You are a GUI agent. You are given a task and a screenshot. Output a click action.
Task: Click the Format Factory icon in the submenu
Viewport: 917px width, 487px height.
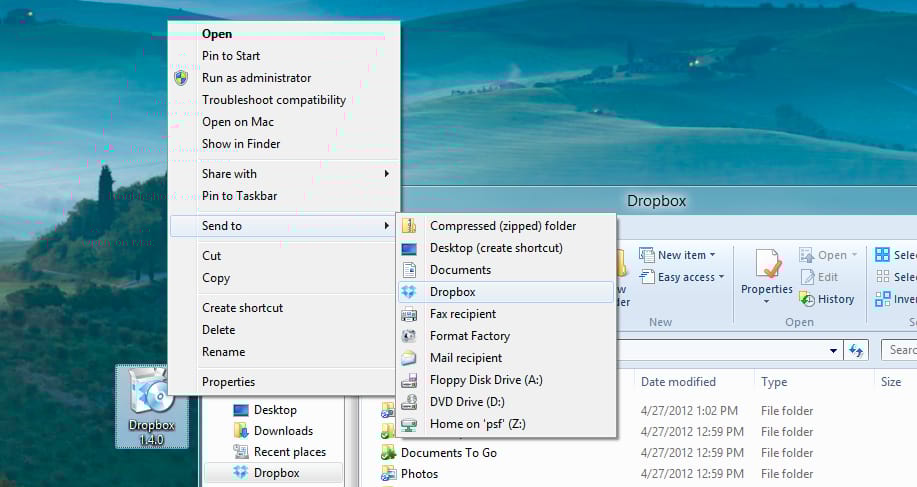409,336
